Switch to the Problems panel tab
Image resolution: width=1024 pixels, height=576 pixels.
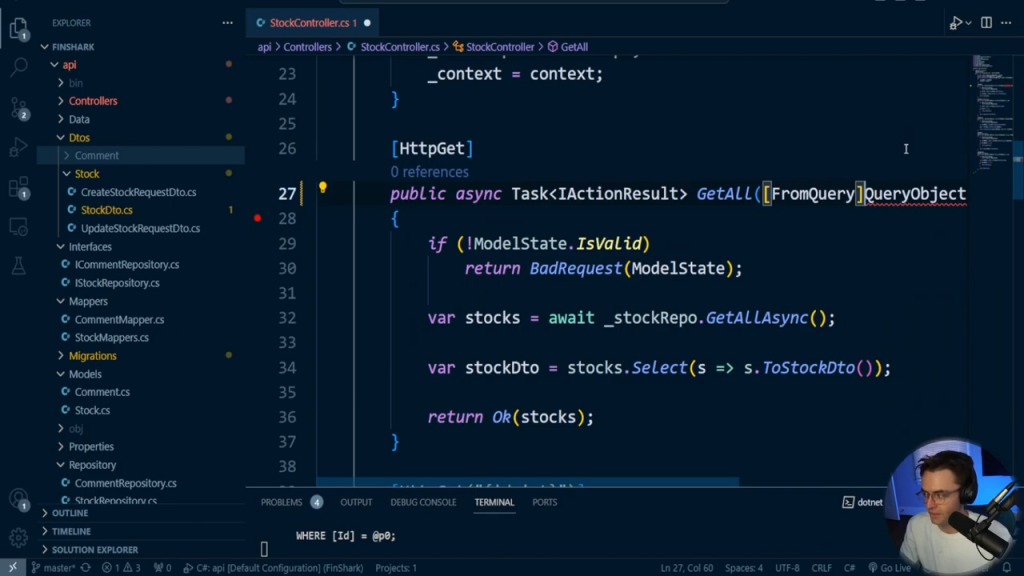pyautogui.click(x=281, y=502)
